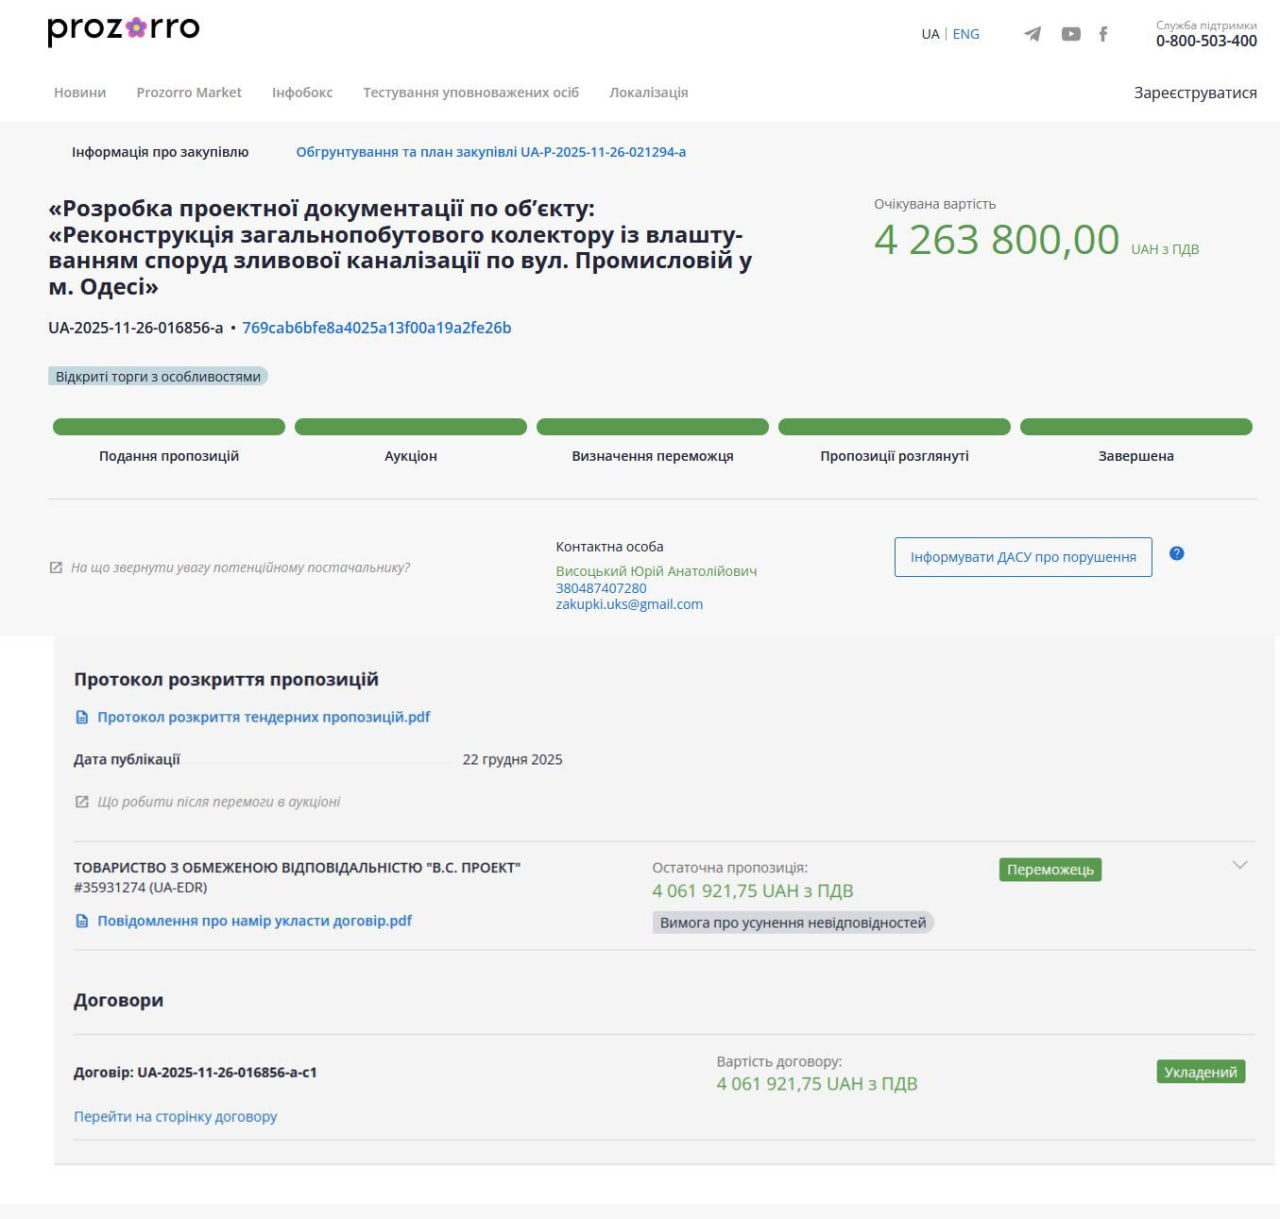Expand the В.С. ПРОЕКТ bid details chevron
Viewport: 1280px width, 1219px height.
(1240, 865)
